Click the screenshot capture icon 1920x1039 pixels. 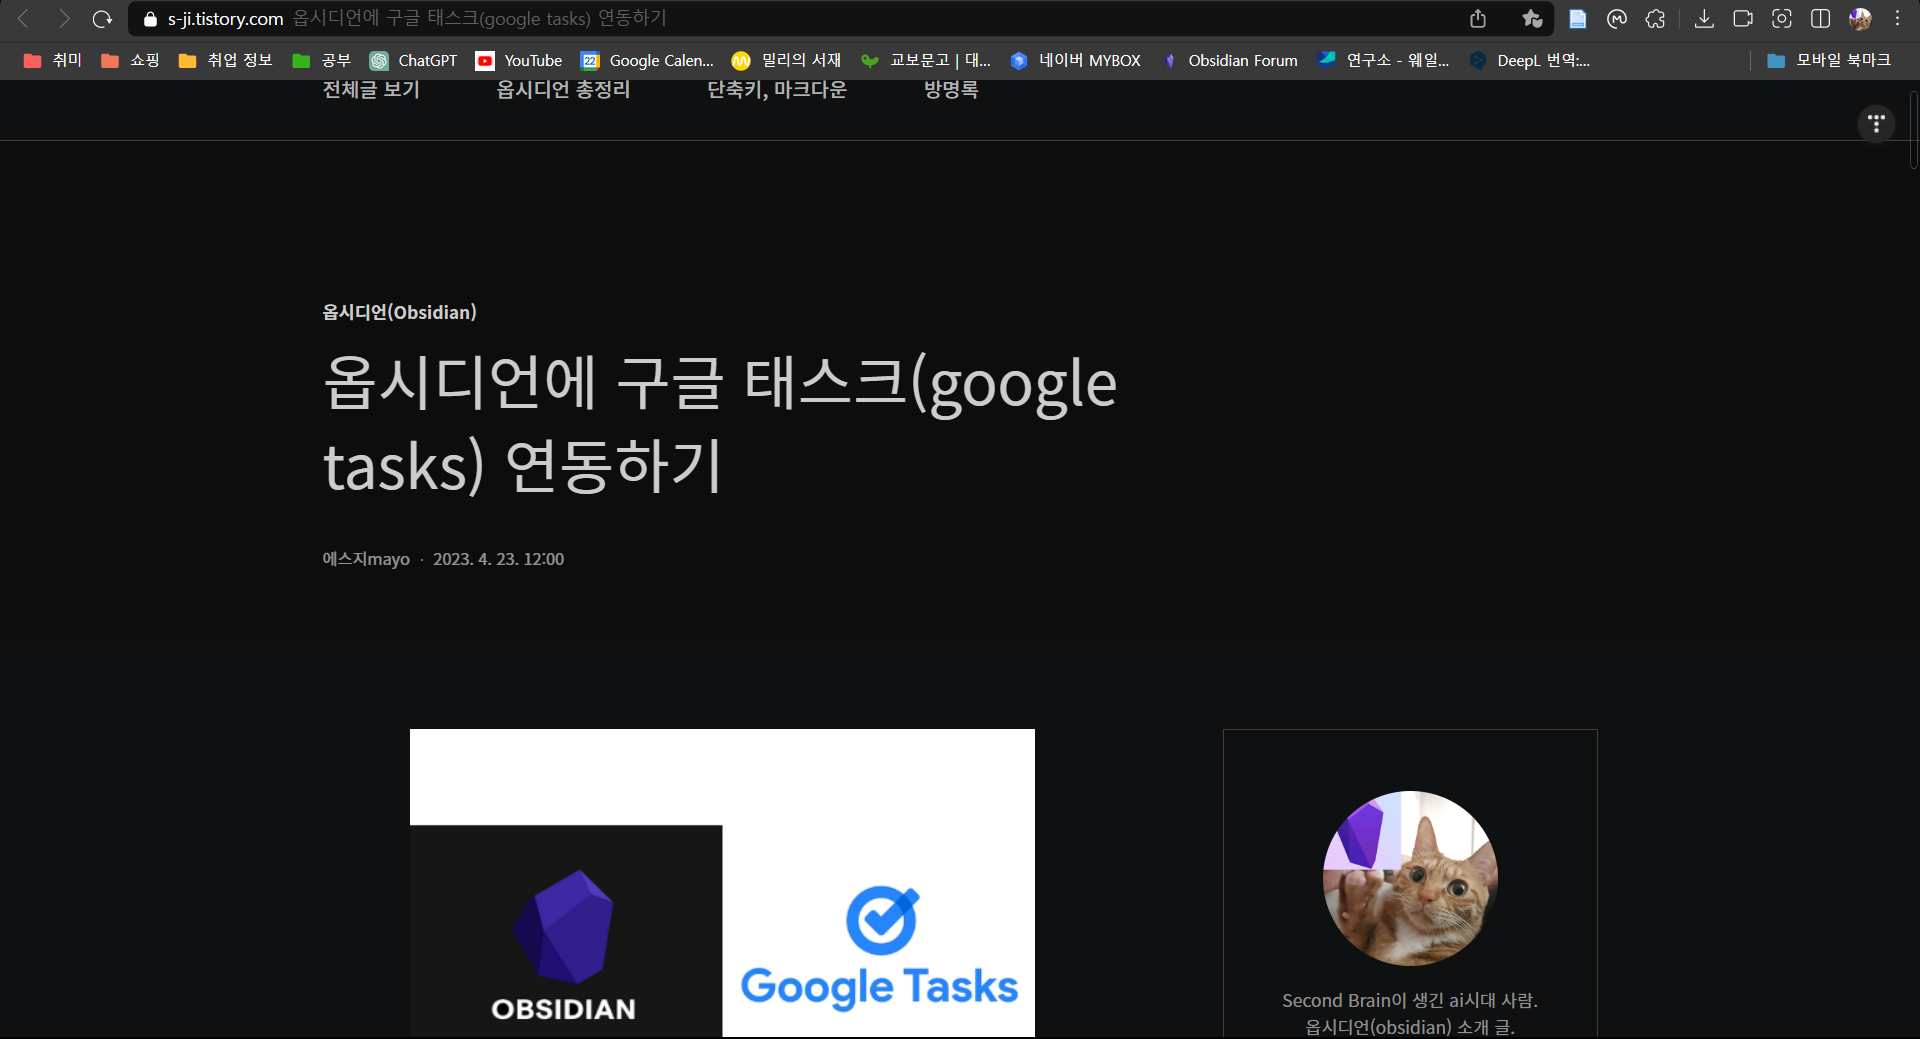coord(1782,18)
